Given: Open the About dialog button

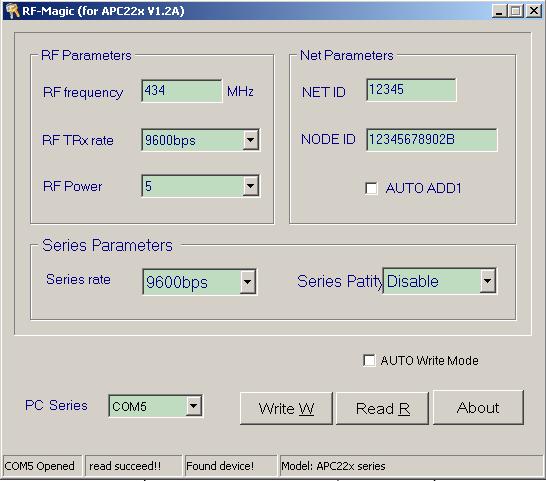Looking at the screenshot, I should point(478,408).
